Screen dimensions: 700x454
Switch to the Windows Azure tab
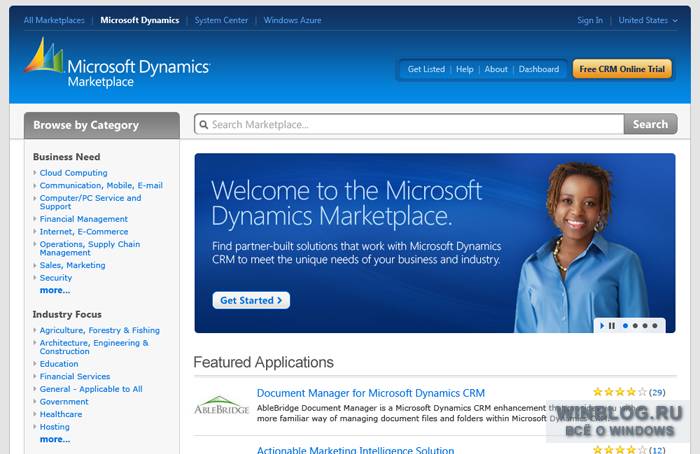click(292, 20)
